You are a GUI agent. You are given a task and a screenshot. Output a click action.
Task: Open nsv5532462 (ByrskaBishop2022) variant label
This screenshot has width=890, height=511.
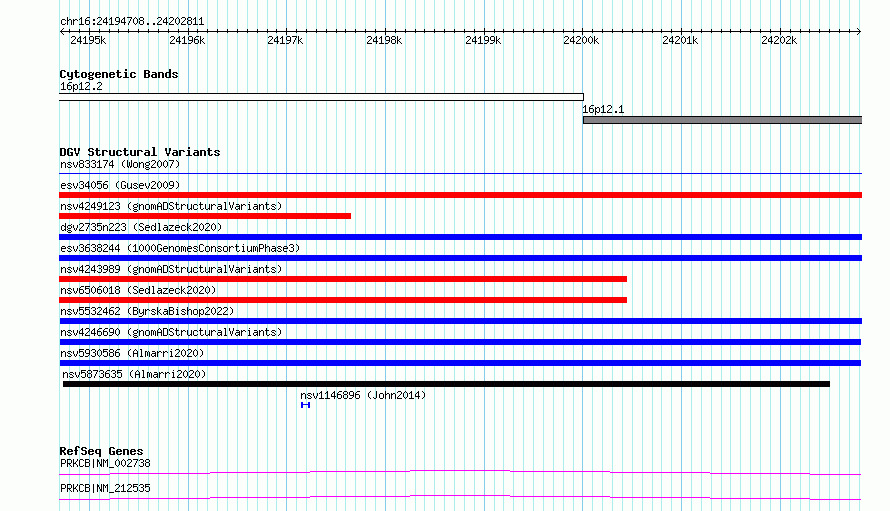coord(147,312)
